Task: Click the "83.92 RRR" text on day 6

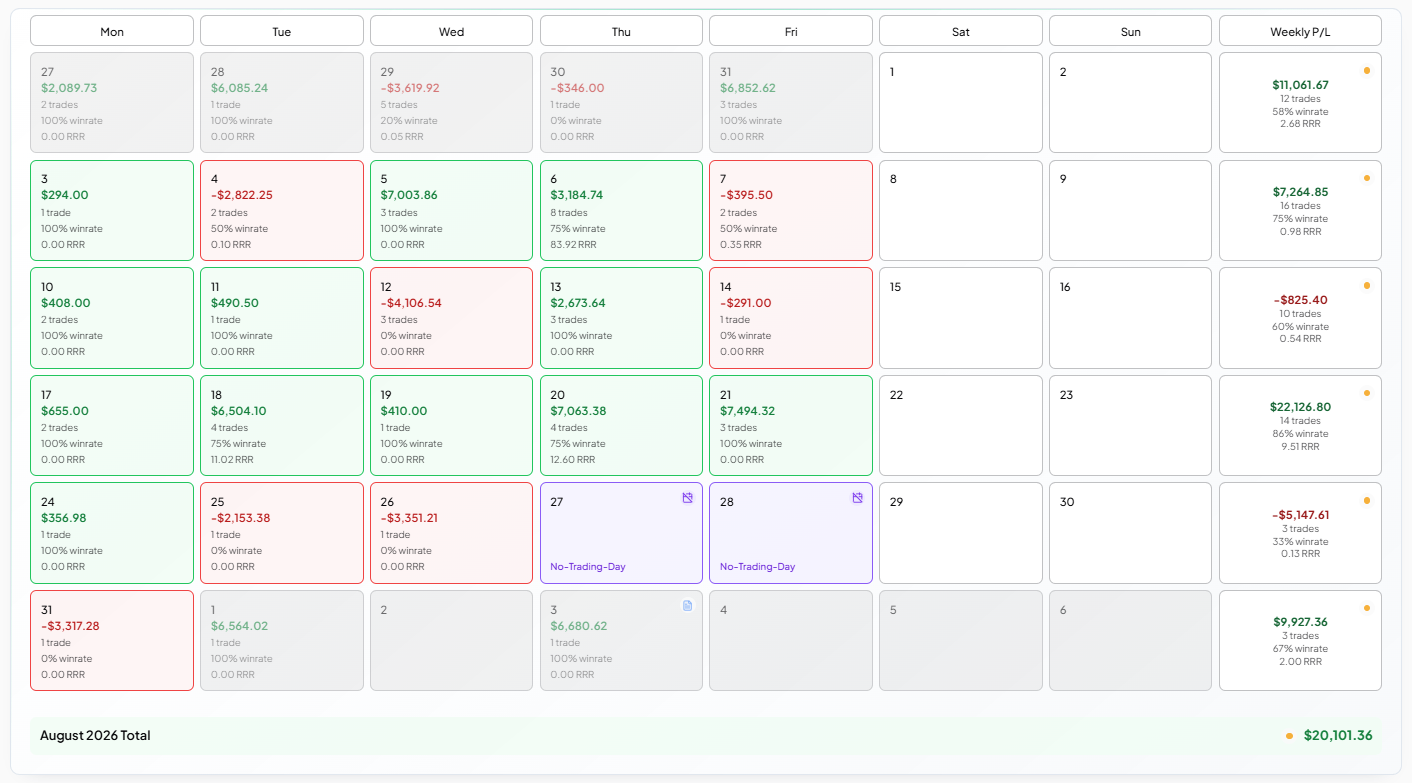Action: (x=573, y=244)
